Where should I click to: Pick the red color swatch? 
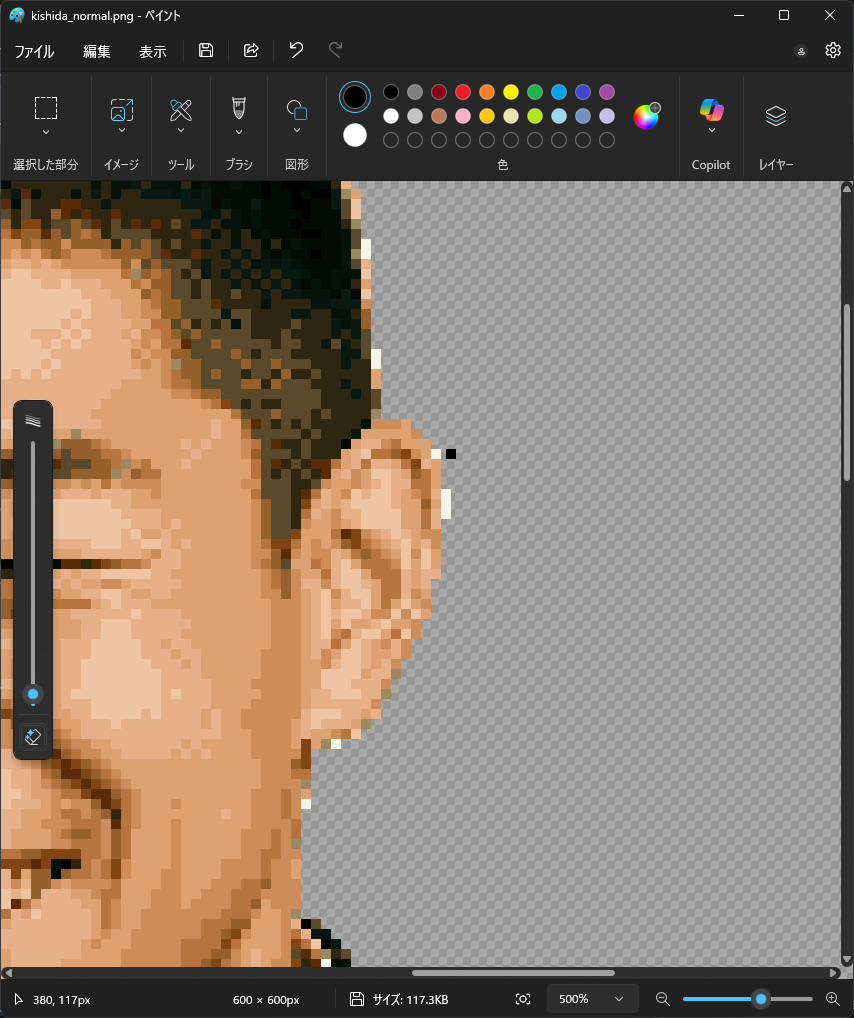pos(463,92)
